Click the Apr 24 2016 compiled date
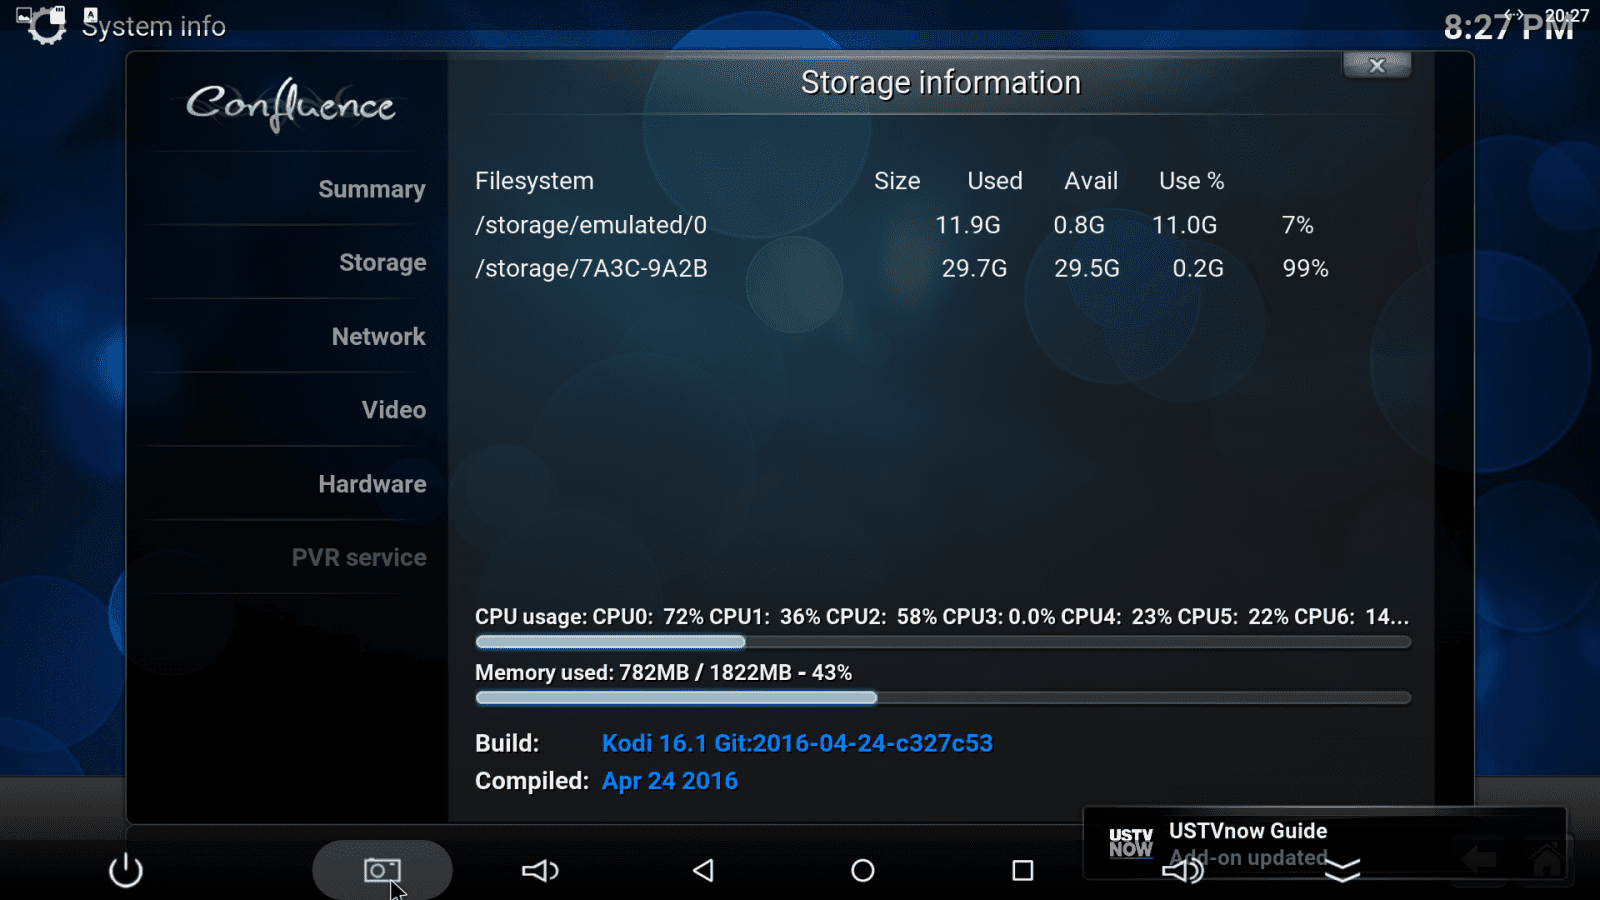 (x=670, y=780)
